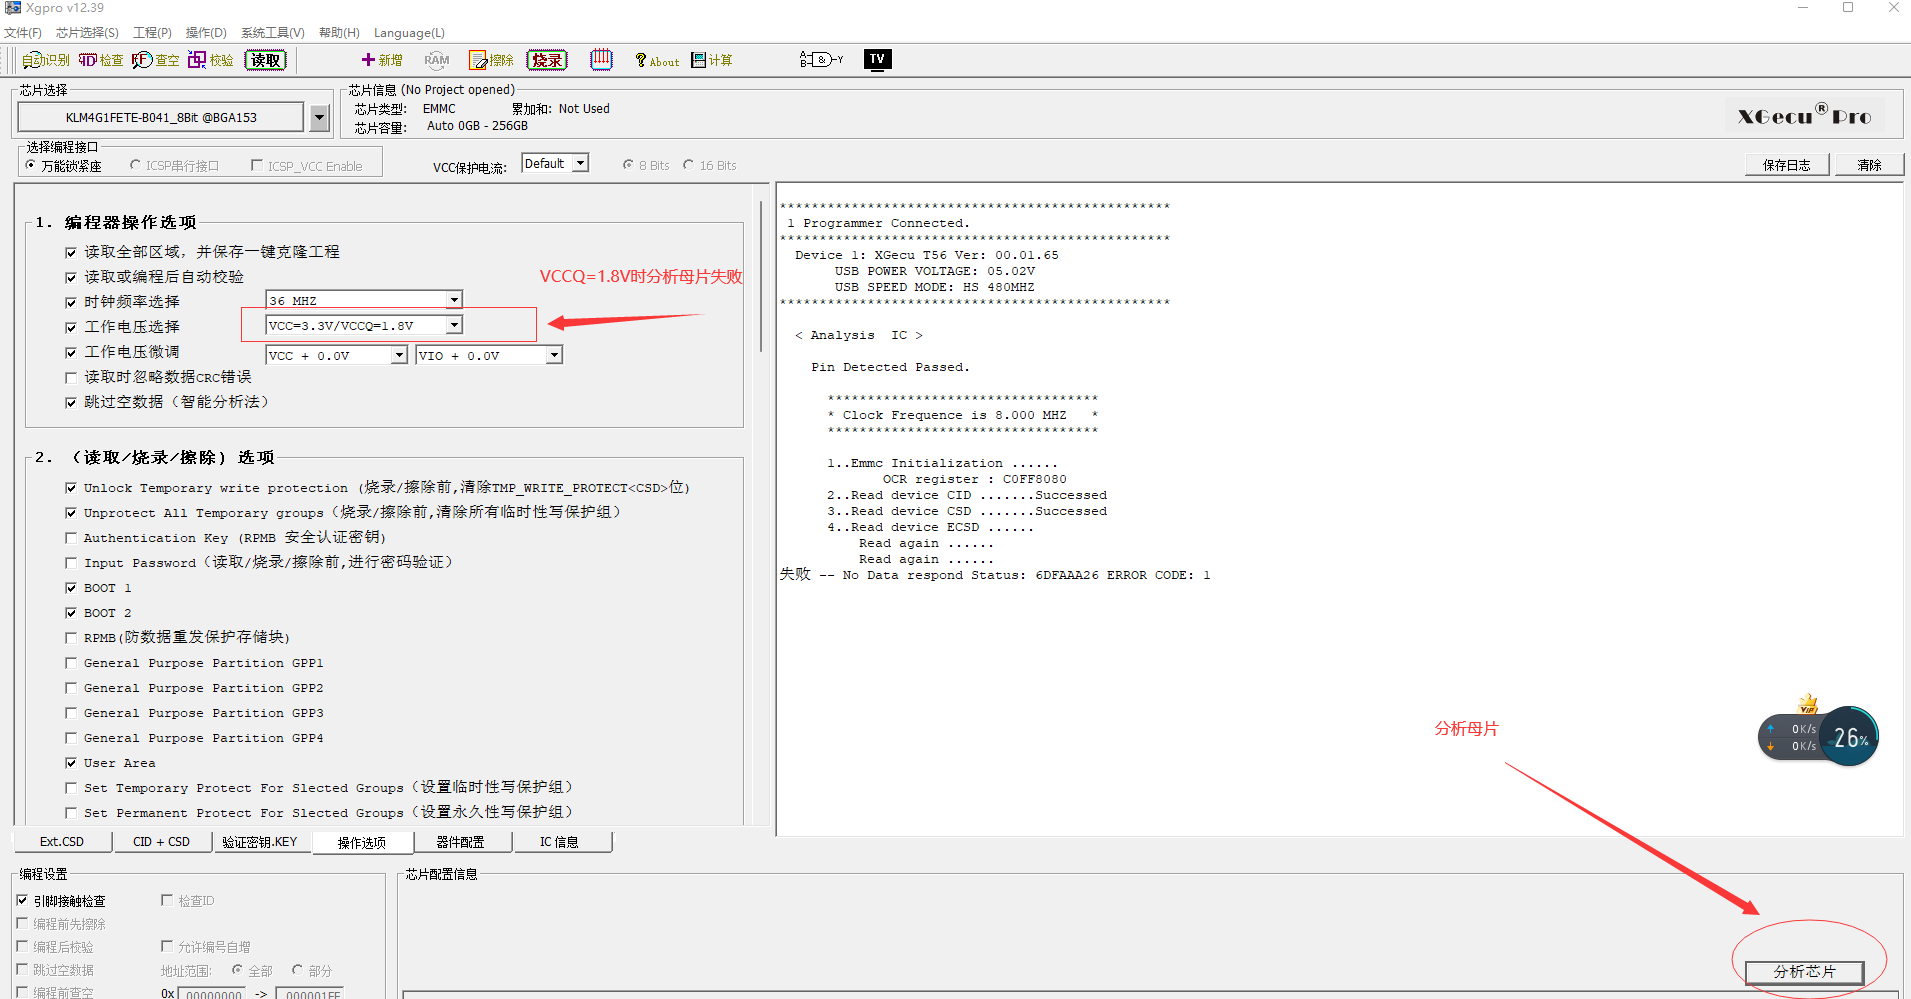
Task: Enable the RPMB partition checkbox
Action: click(x=71, y=638)
